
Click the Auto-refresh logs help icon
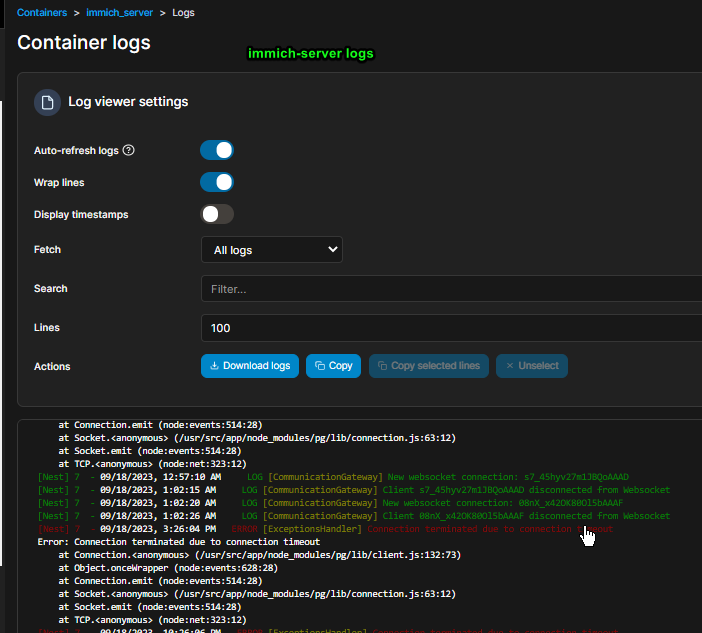[x=128, y=150]
